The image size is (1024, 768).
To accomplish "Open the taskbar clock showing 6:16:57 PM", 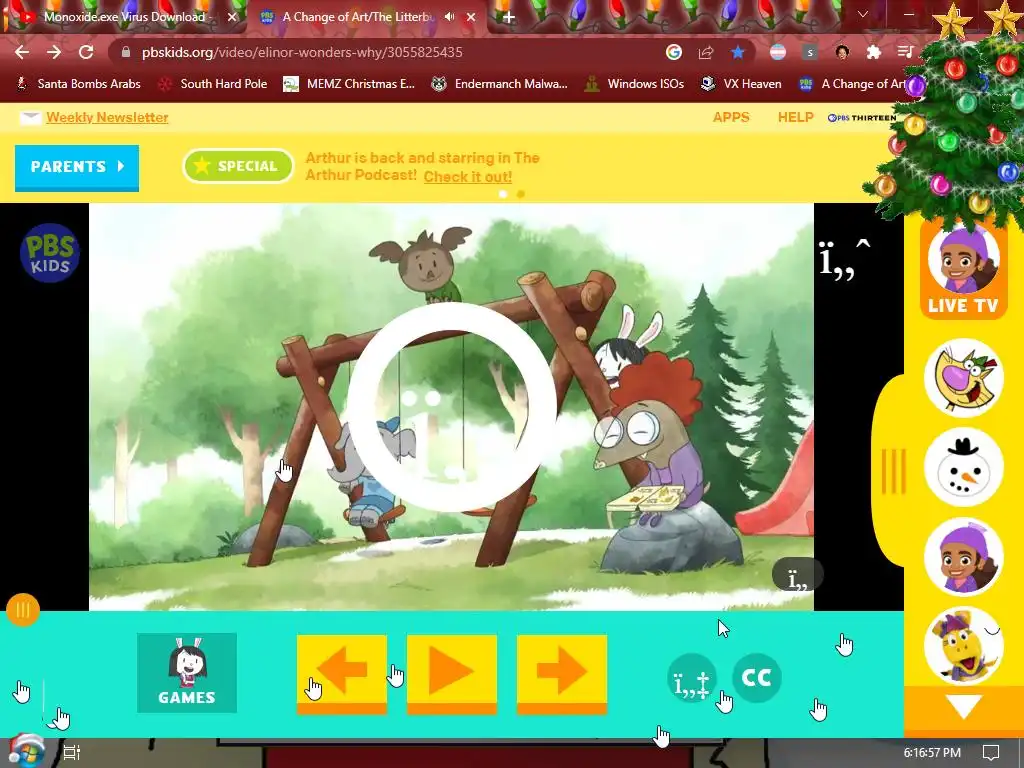I will (932, 752).
